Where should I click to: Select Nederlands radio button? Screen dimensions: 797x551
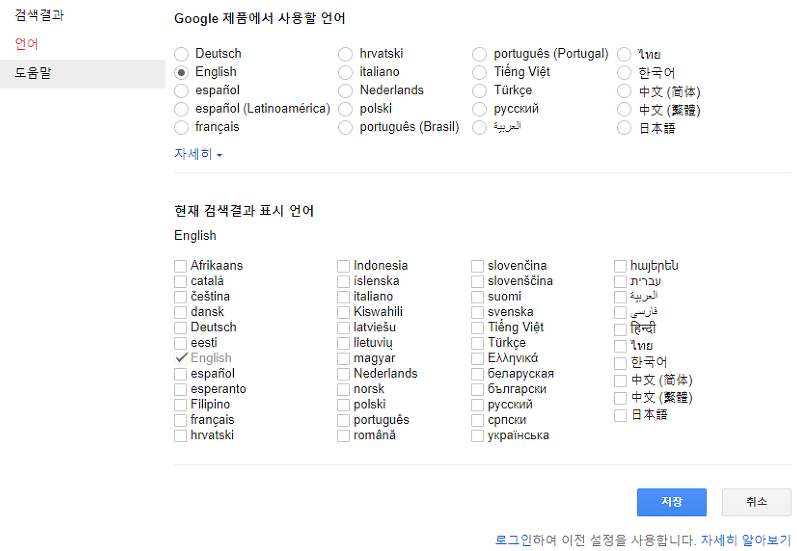345,90
